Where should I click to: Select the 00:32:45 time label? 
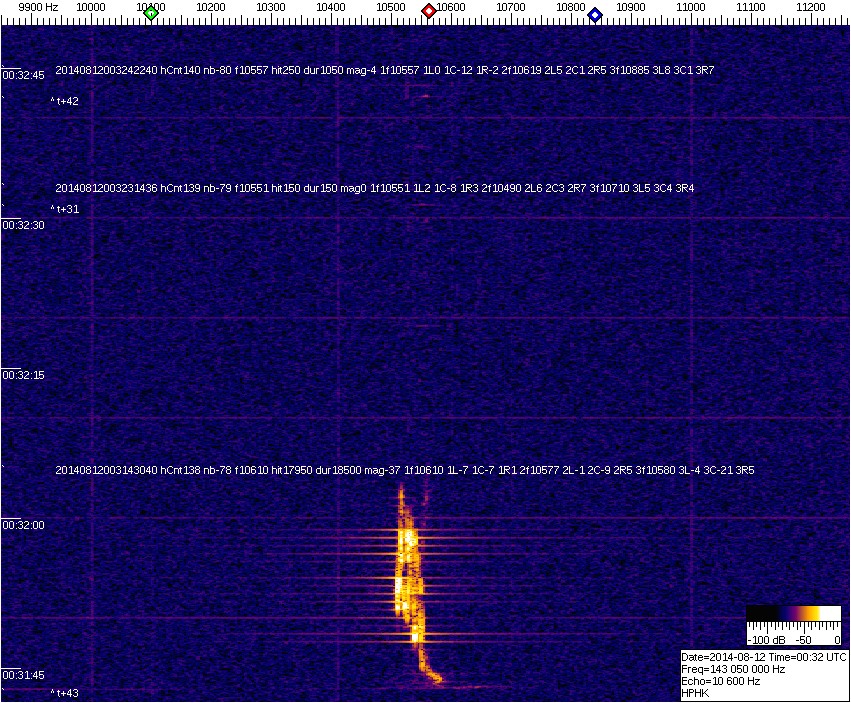[x=24, y=75]
